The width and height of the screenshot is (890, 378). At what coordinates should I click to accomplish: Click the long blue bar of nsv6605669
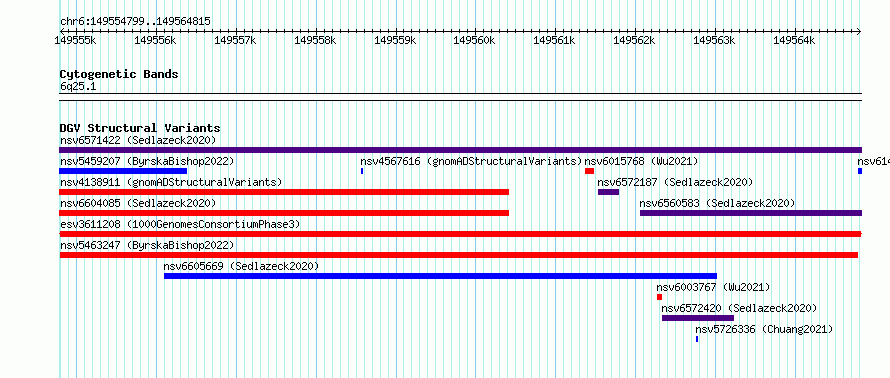tap(440, 276)
